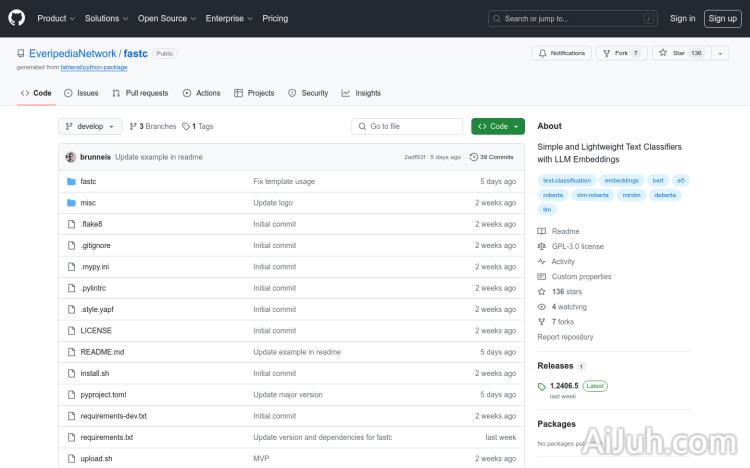Open the Readme from About sidebar
This screenshot has height=468, width=750.
(565, 231)
